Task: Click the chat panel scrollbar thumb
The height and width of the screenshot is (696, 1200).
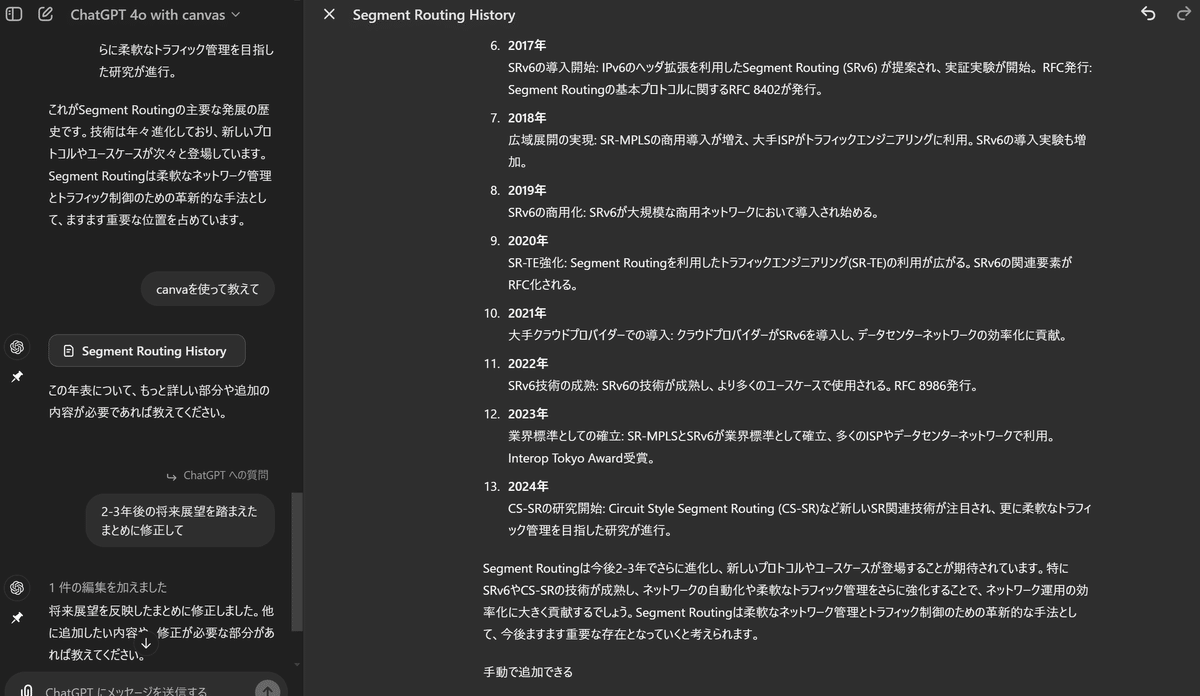Action: click(296, 562)
